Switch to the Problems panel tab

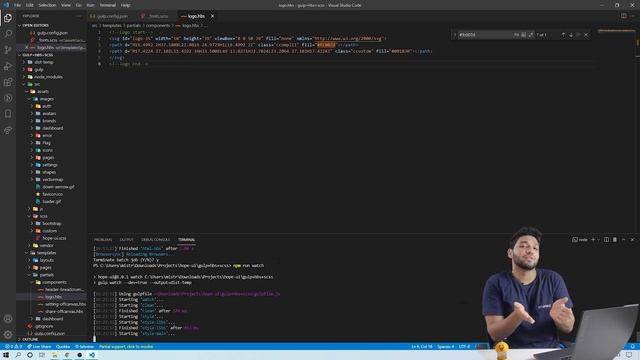(x=103, y=240)
